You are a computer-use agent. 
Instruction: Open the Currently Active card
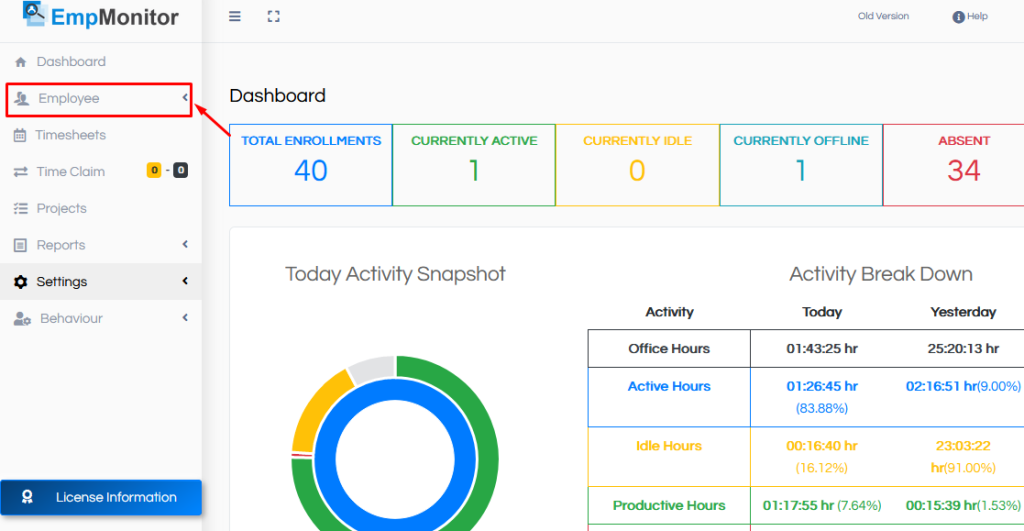(474, 165)
